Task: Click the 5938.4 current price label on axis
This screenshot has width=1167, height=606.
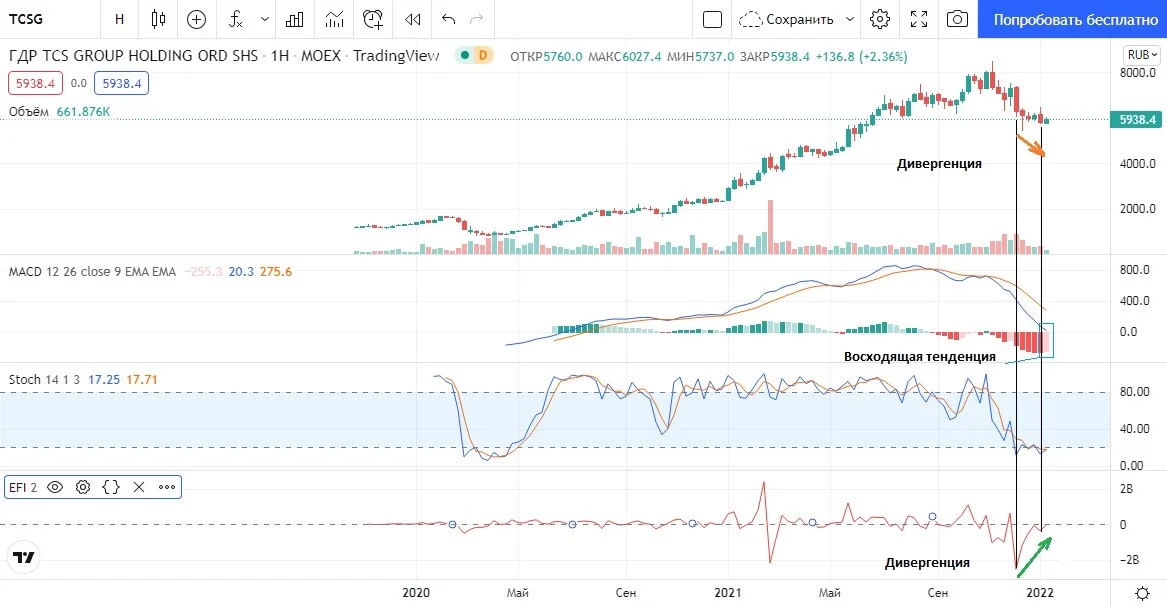Action: coord(1136,119)
